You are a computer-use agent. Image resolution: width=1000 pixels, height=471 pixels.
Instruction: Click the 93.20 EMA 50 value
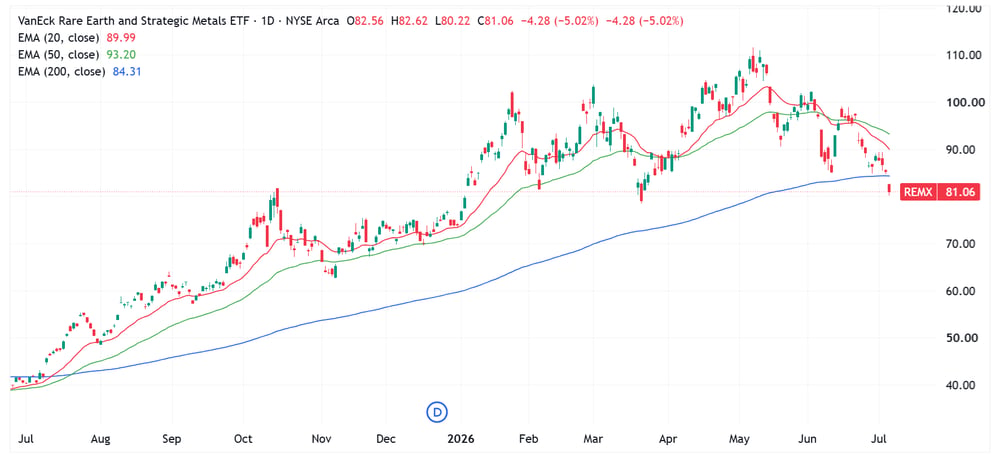tap(122, 55)
